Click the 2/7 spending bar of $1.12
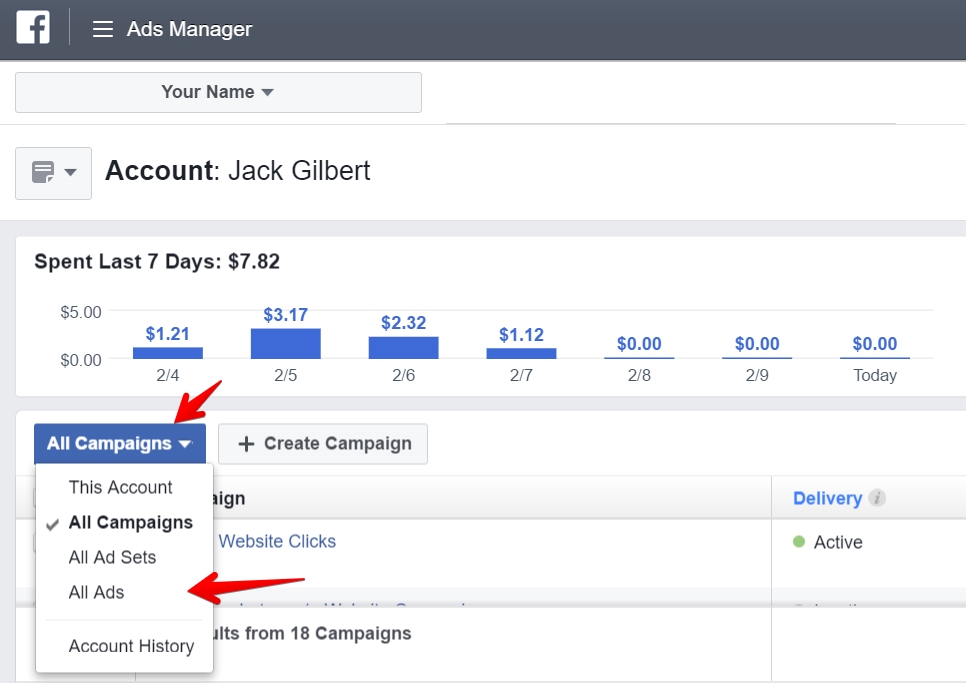The width and height of the screenshot is (966, 683). coord(521,354)
